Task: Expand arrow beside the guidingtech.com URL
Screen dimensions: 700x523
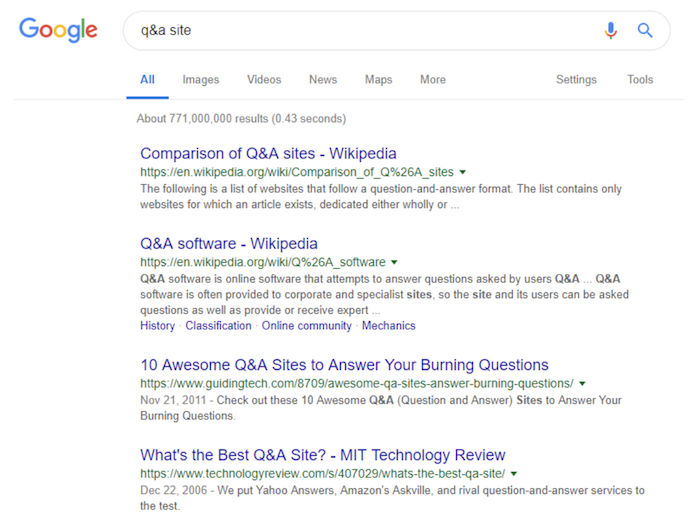Action: pos(582,384)
